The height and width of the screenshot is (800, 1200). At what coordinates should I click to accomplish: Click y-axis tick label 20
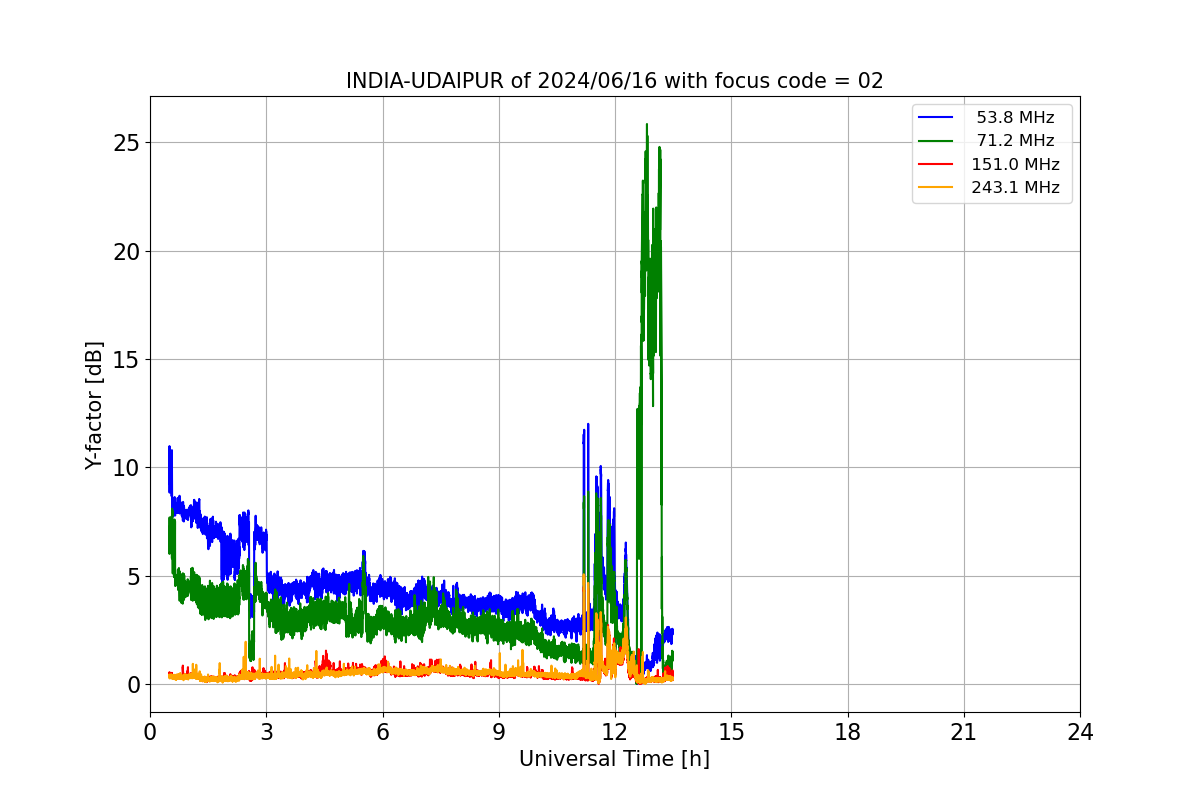click(x=126, y=251)
